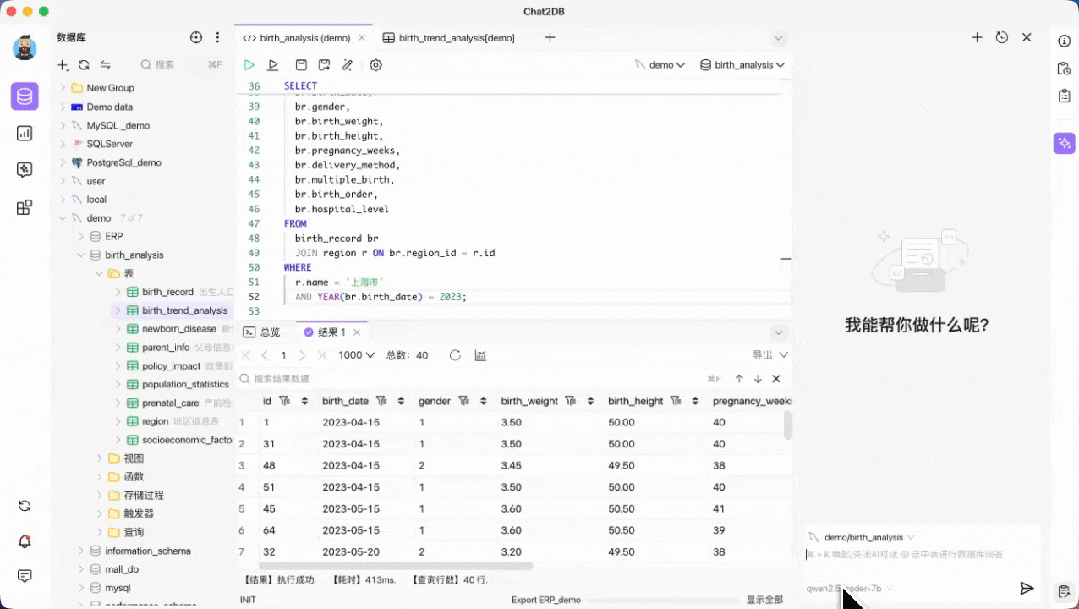Image resolution: width=1079 pixels, height=609 pixels.
Task: Select the newborn_disease table
Action: pos(179,329)
